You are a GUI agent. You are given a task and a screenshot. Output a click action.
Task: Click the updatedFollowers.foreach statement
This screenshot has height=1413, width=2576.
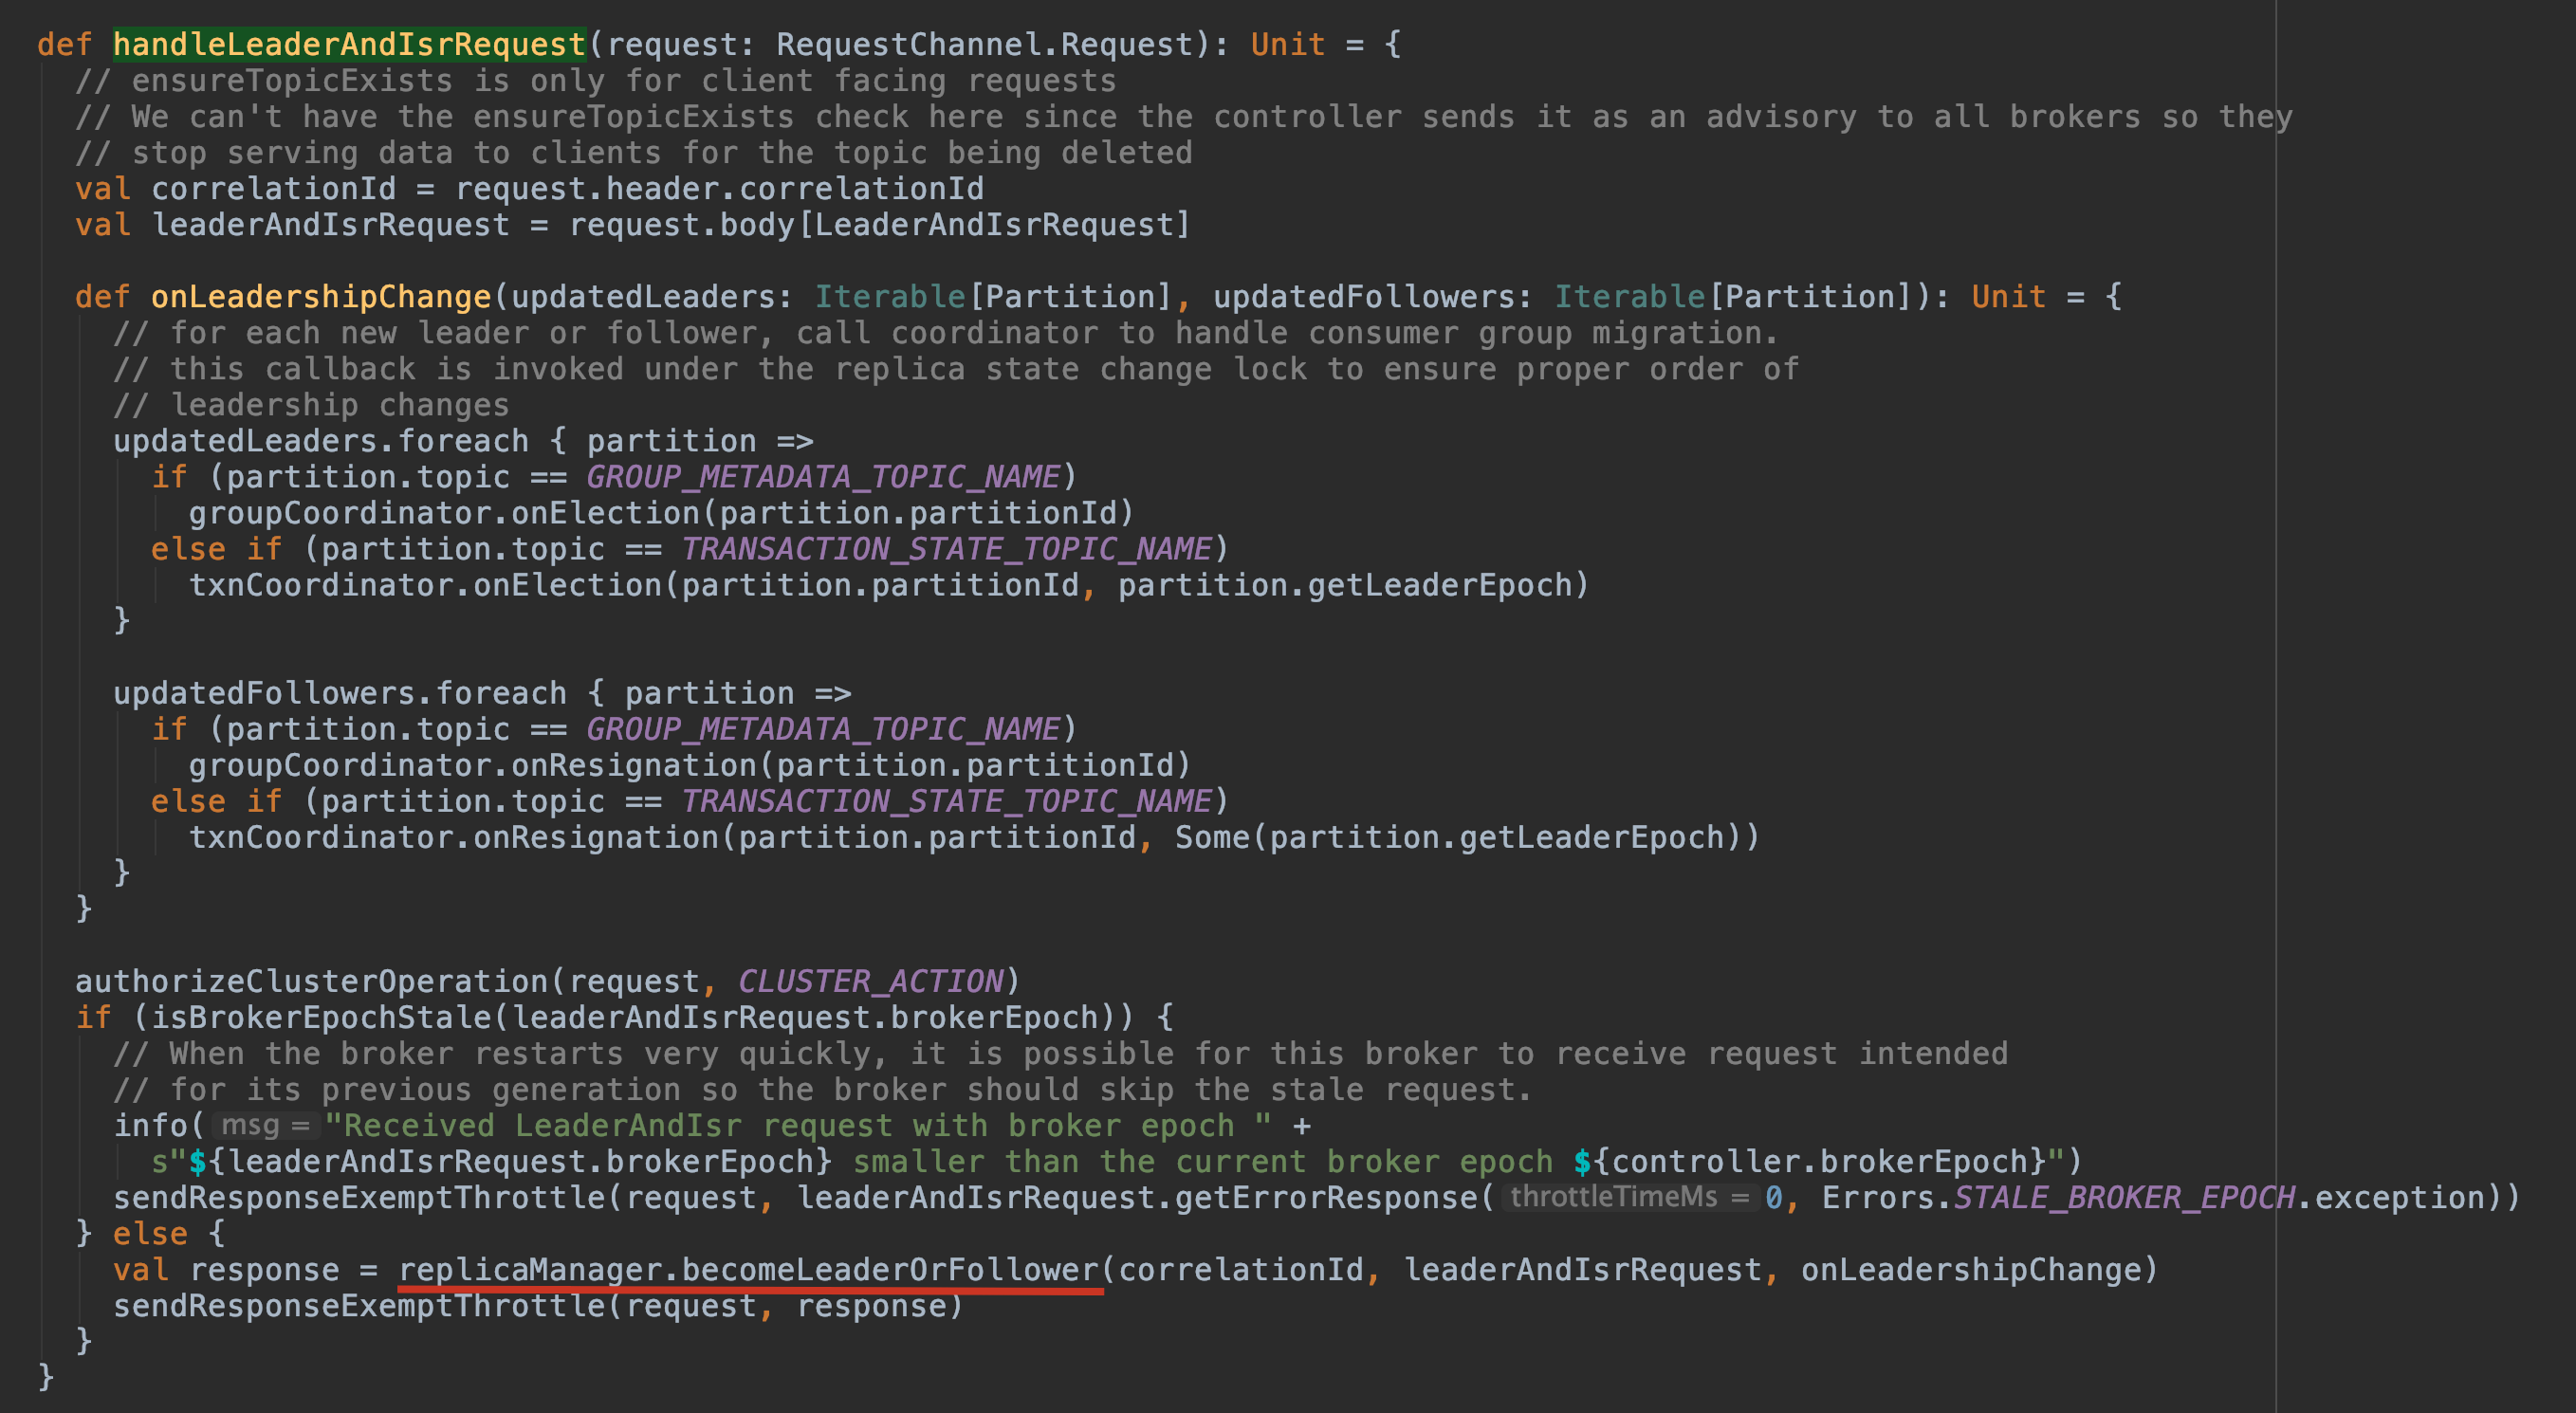click(340, 694)
